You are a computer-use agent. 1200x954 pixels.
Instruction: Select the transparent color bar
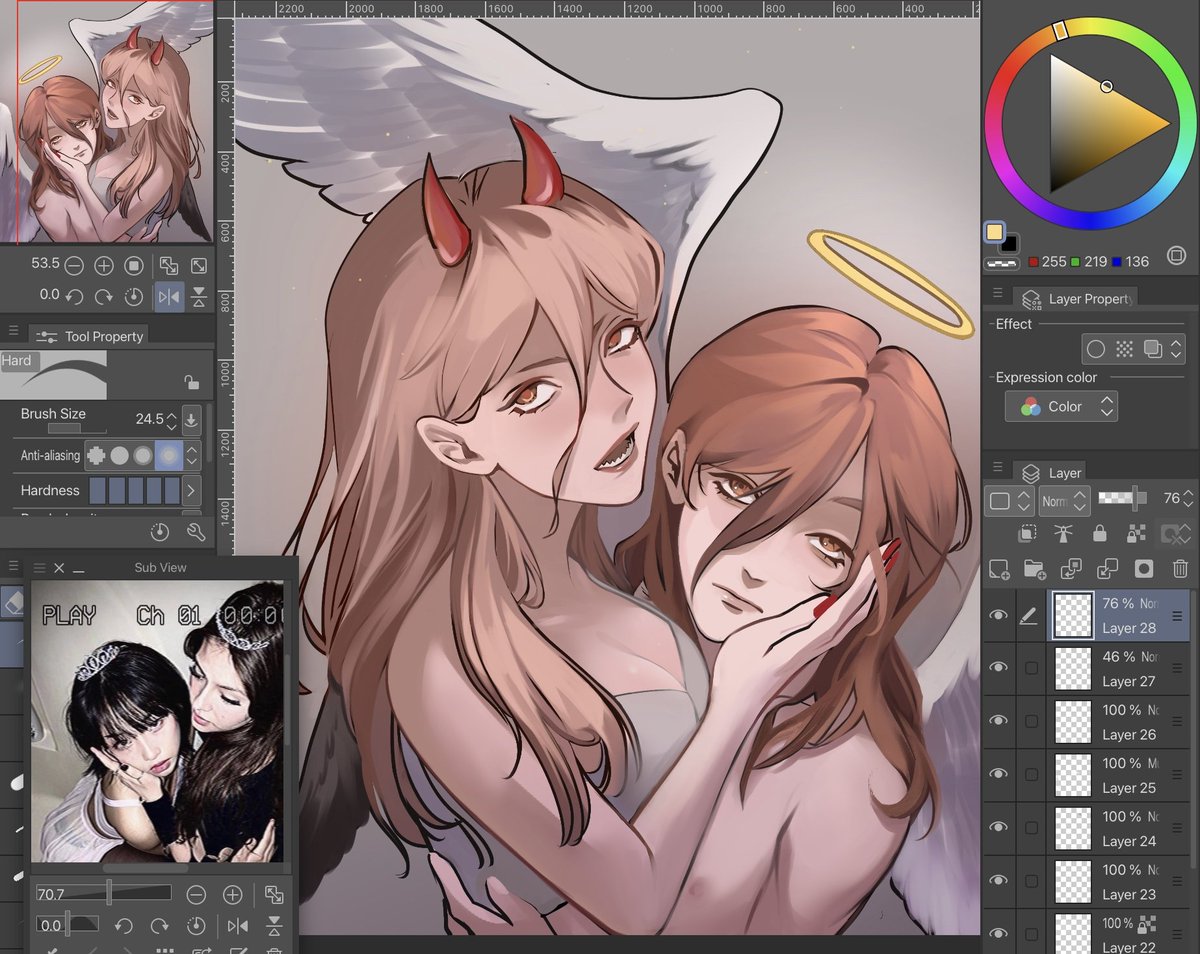(x=1001, y=264)
